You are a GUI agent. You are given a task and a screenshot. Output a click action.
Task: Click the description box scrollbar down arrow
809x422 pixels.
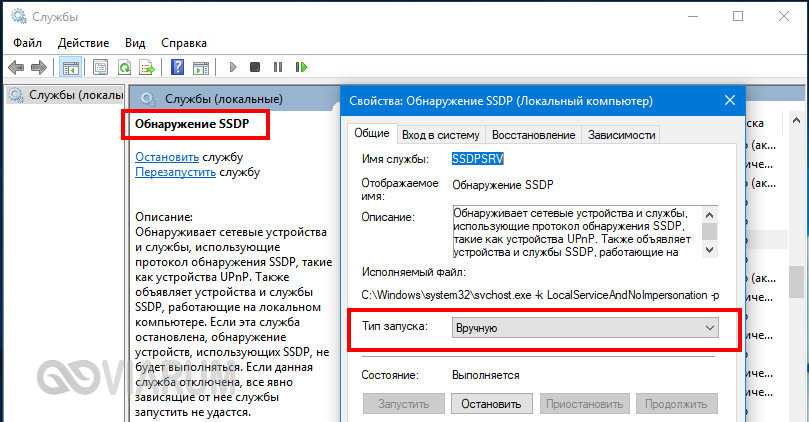pyautogui.click(x=709, y=249)
